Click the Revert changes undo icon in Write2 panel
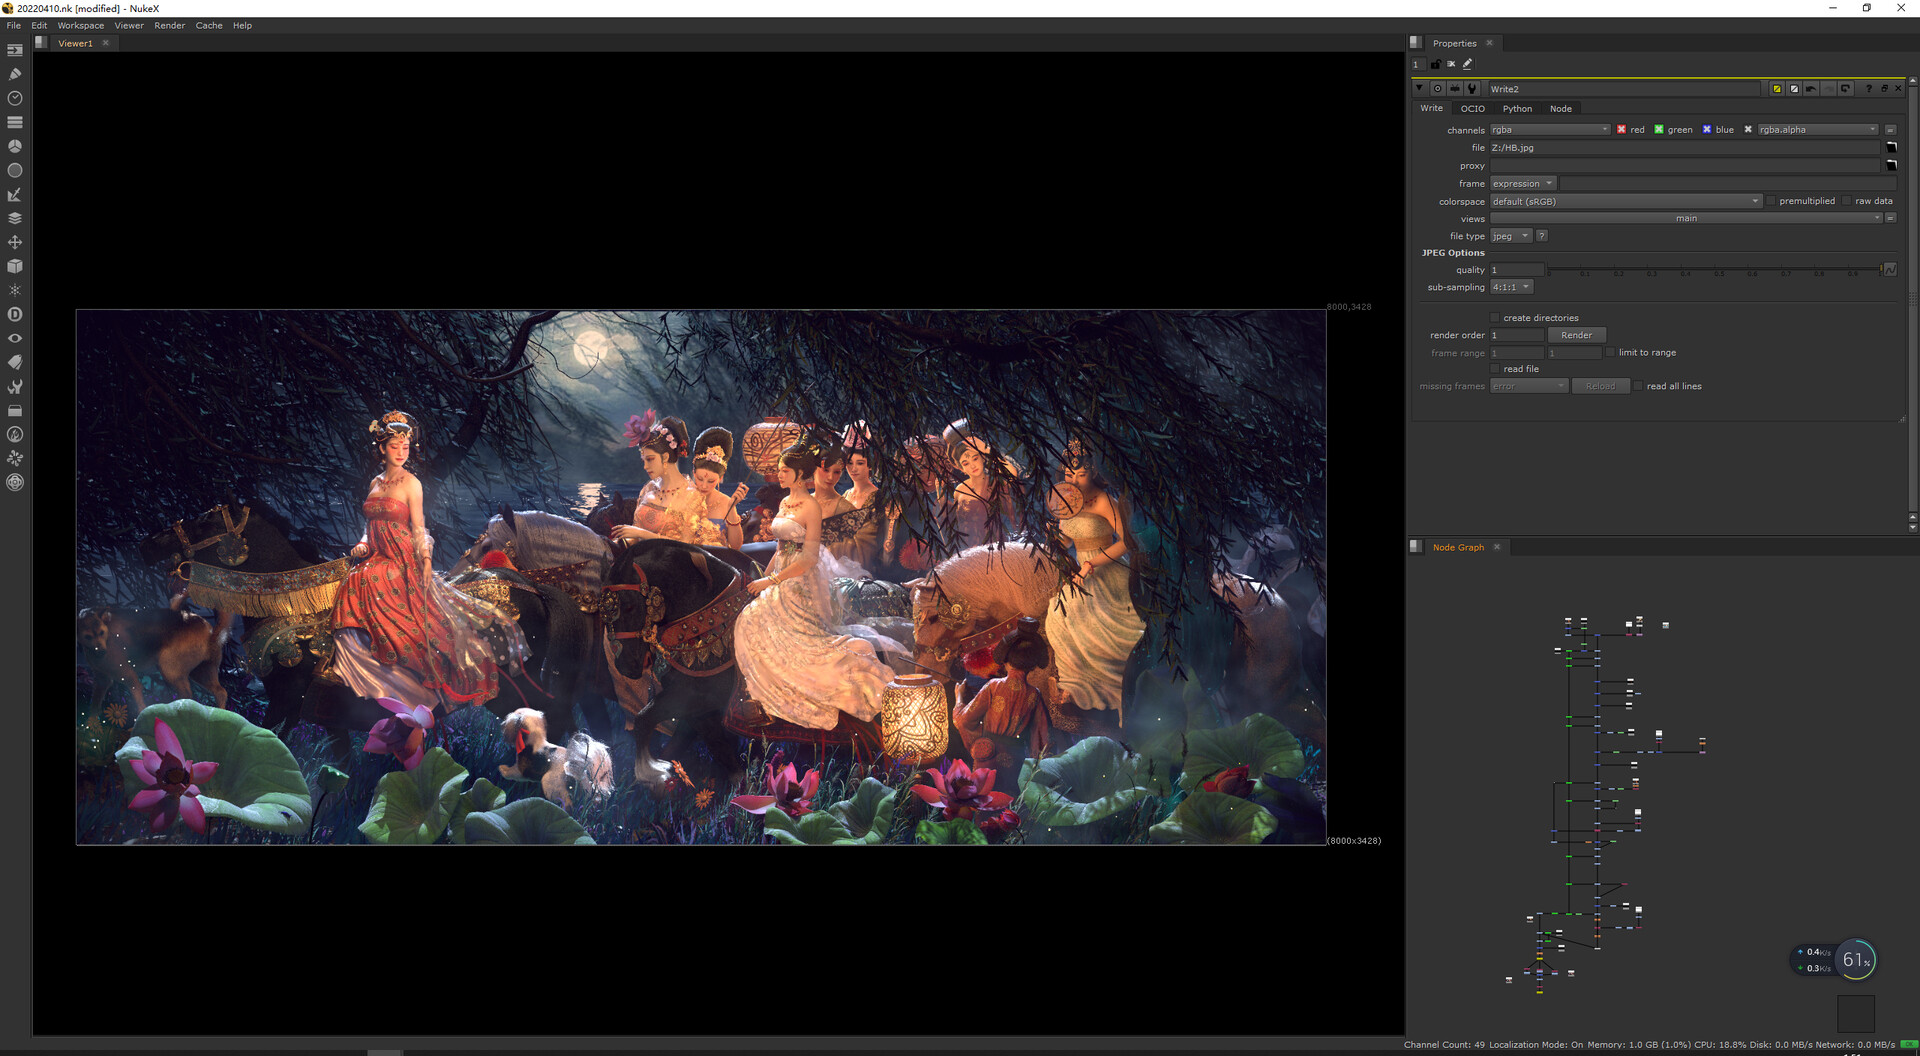1920x1056 pixels. pyautogui.click(x=1811, y=89)
